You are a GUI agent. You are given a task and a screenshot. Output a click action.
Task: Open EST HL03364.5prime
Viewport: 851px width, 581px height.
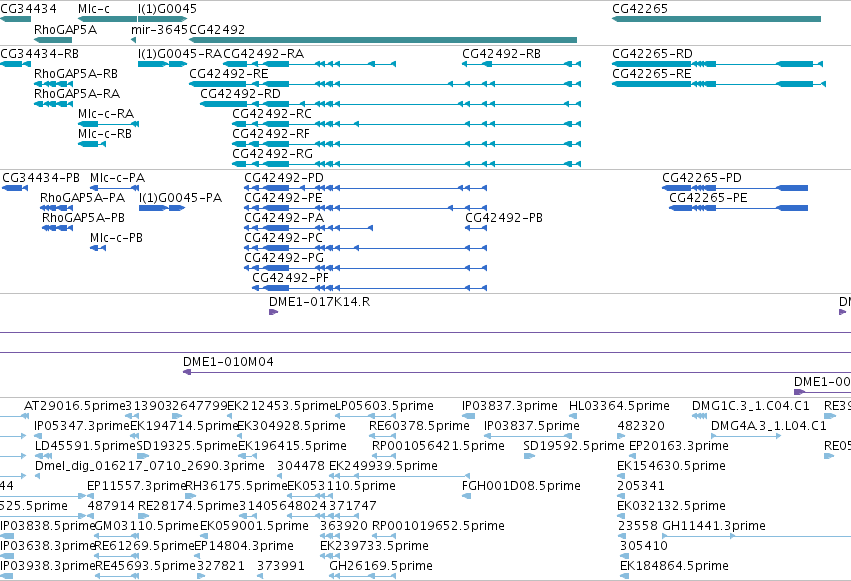pyautogui.click(x=572, y=416)
